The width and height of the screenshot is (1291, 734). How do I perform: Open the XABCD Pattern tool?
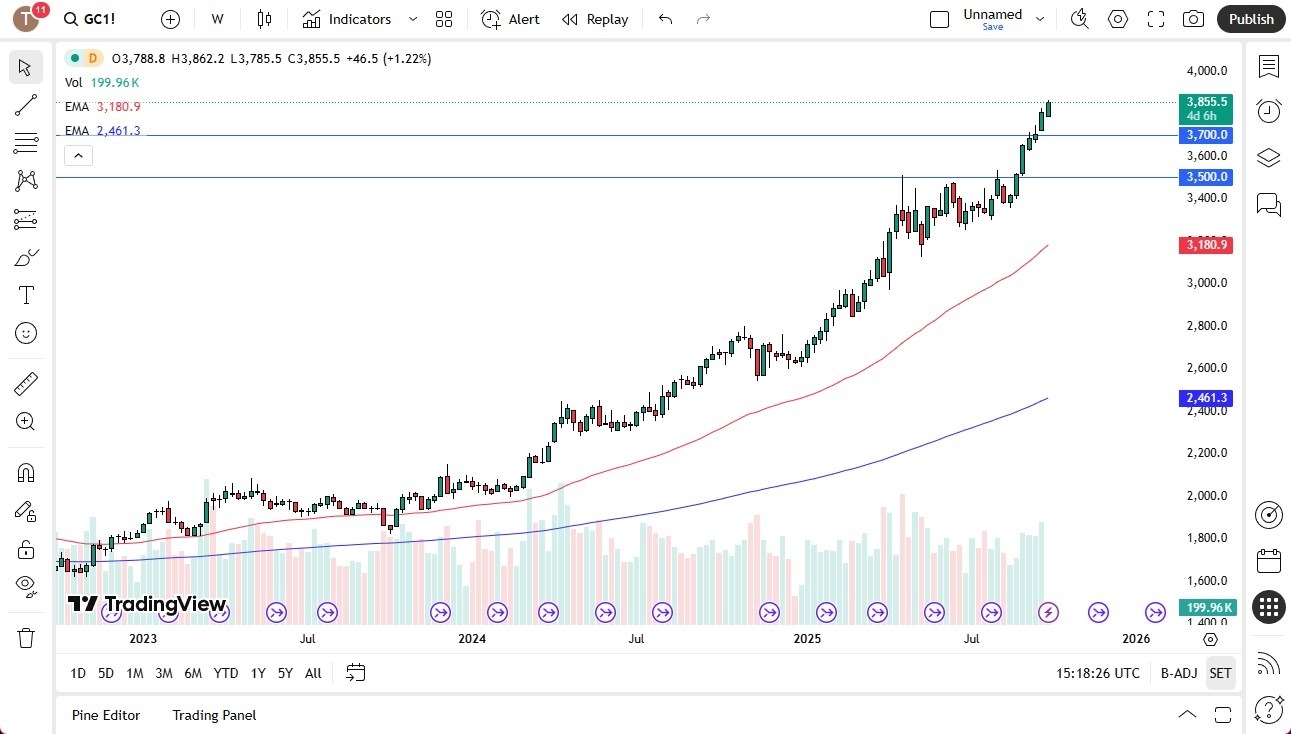point(25,181)
